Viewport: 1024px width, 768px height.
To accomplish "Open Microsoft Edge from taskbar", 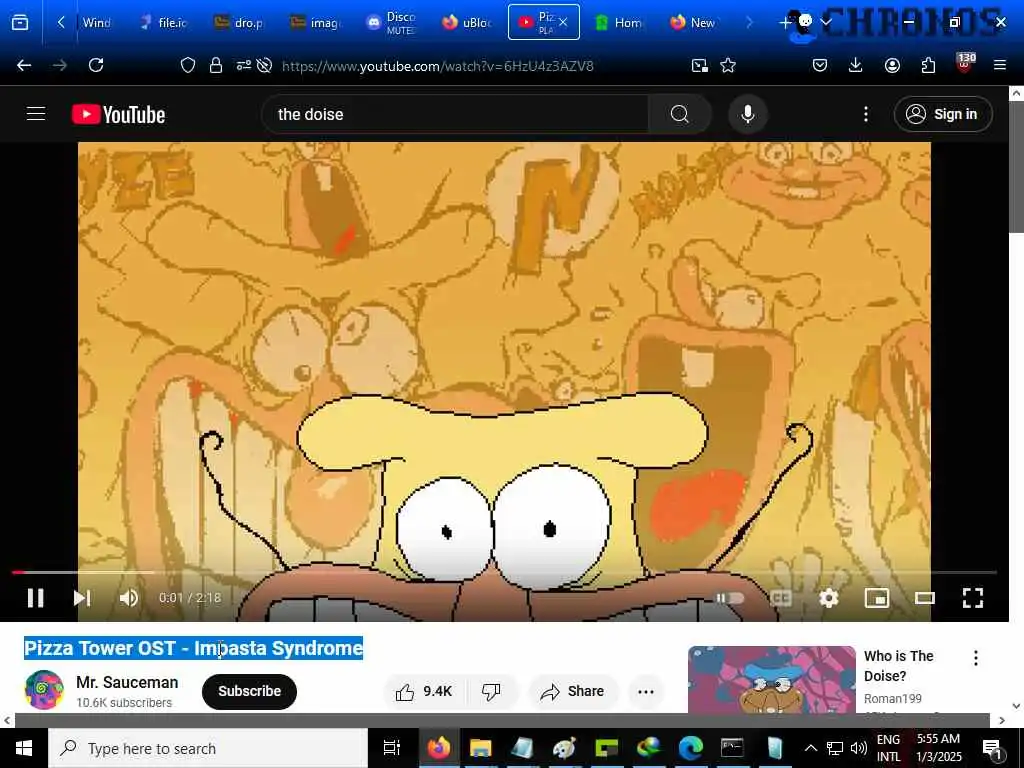I will coord(690,748).
